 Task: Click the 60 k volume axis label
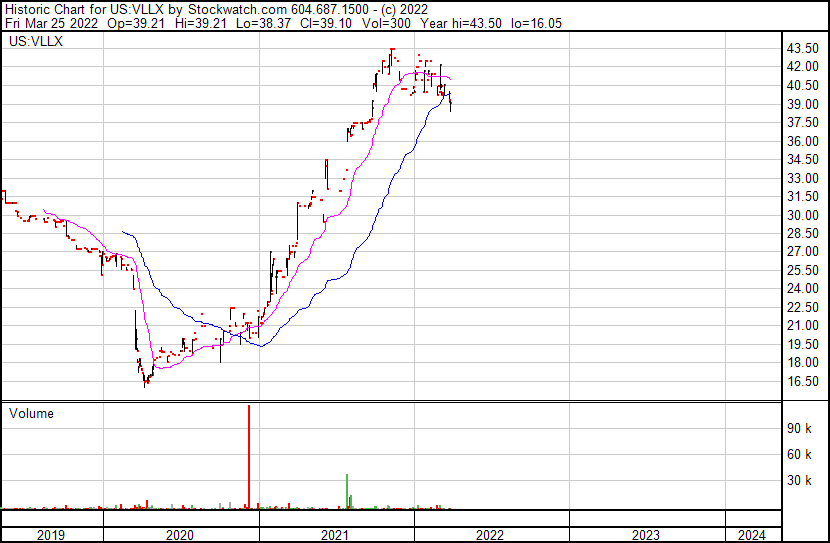click(x=800, y=454)
